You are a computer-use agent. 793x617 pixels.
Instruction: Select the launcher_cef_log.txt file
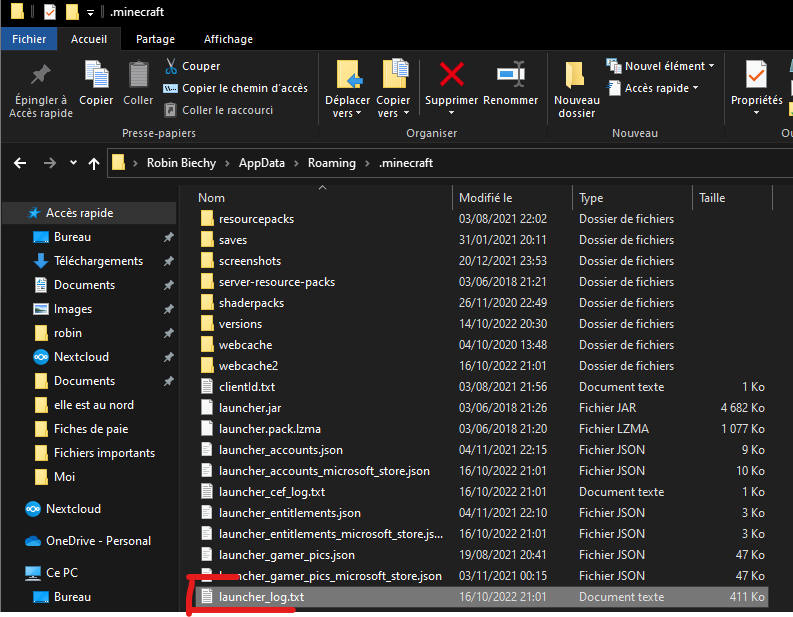[272, 492]
